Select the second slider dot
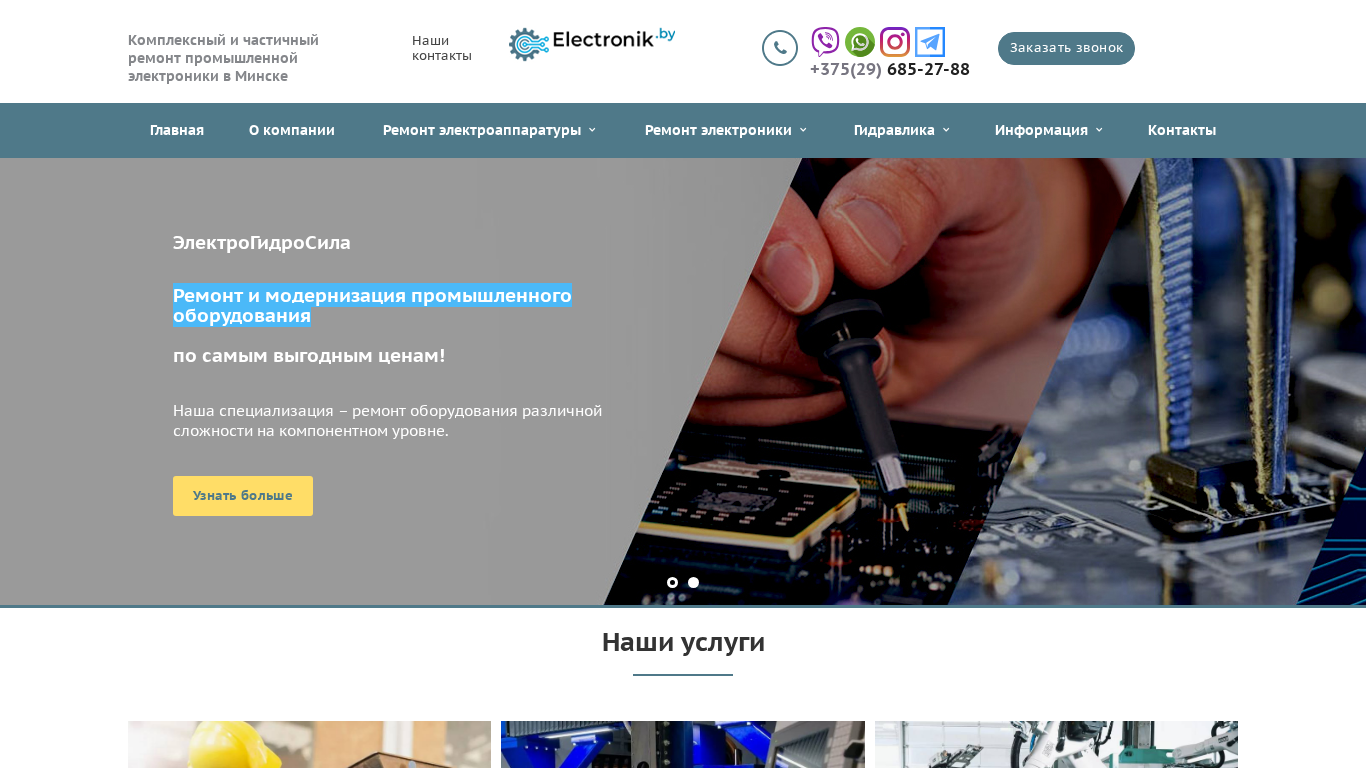This screenshot has height=768, width=1366. coord(694,583)
